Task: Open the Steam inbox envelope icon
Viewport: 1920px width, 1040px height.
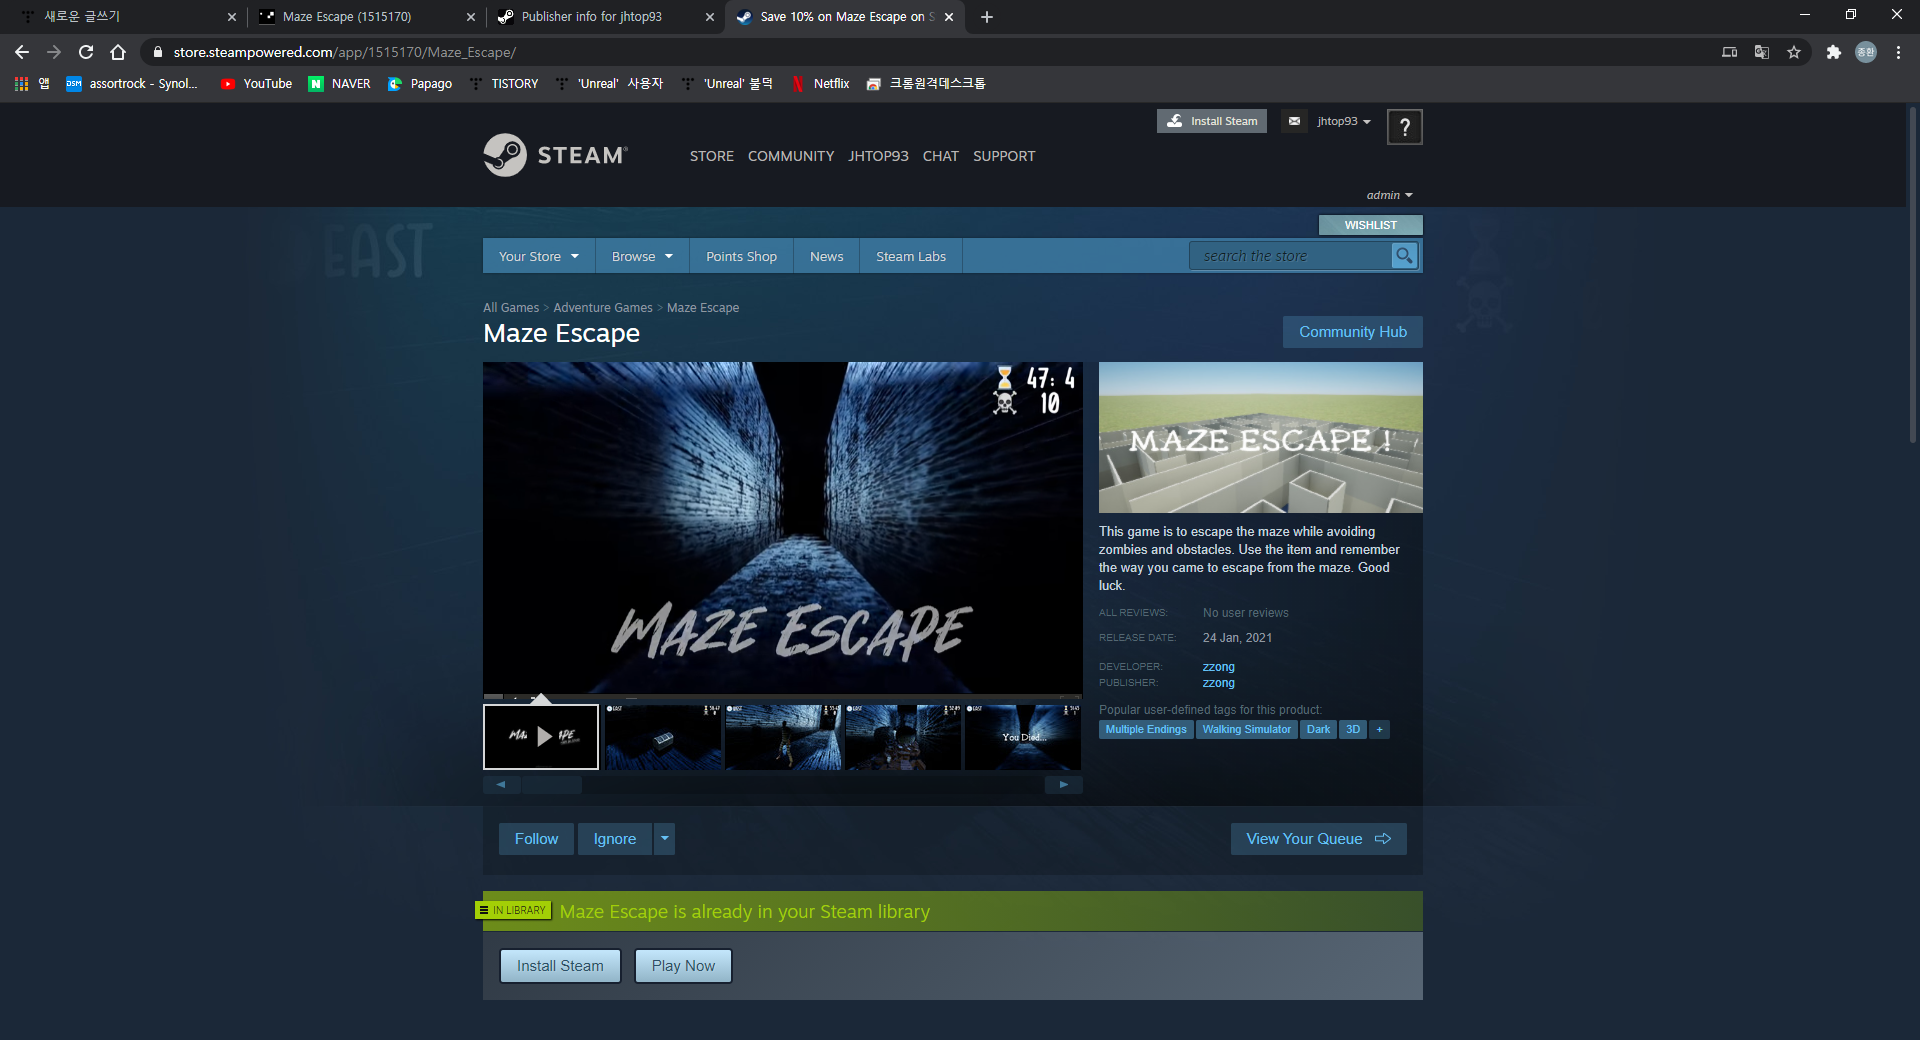Action: 1294,121
